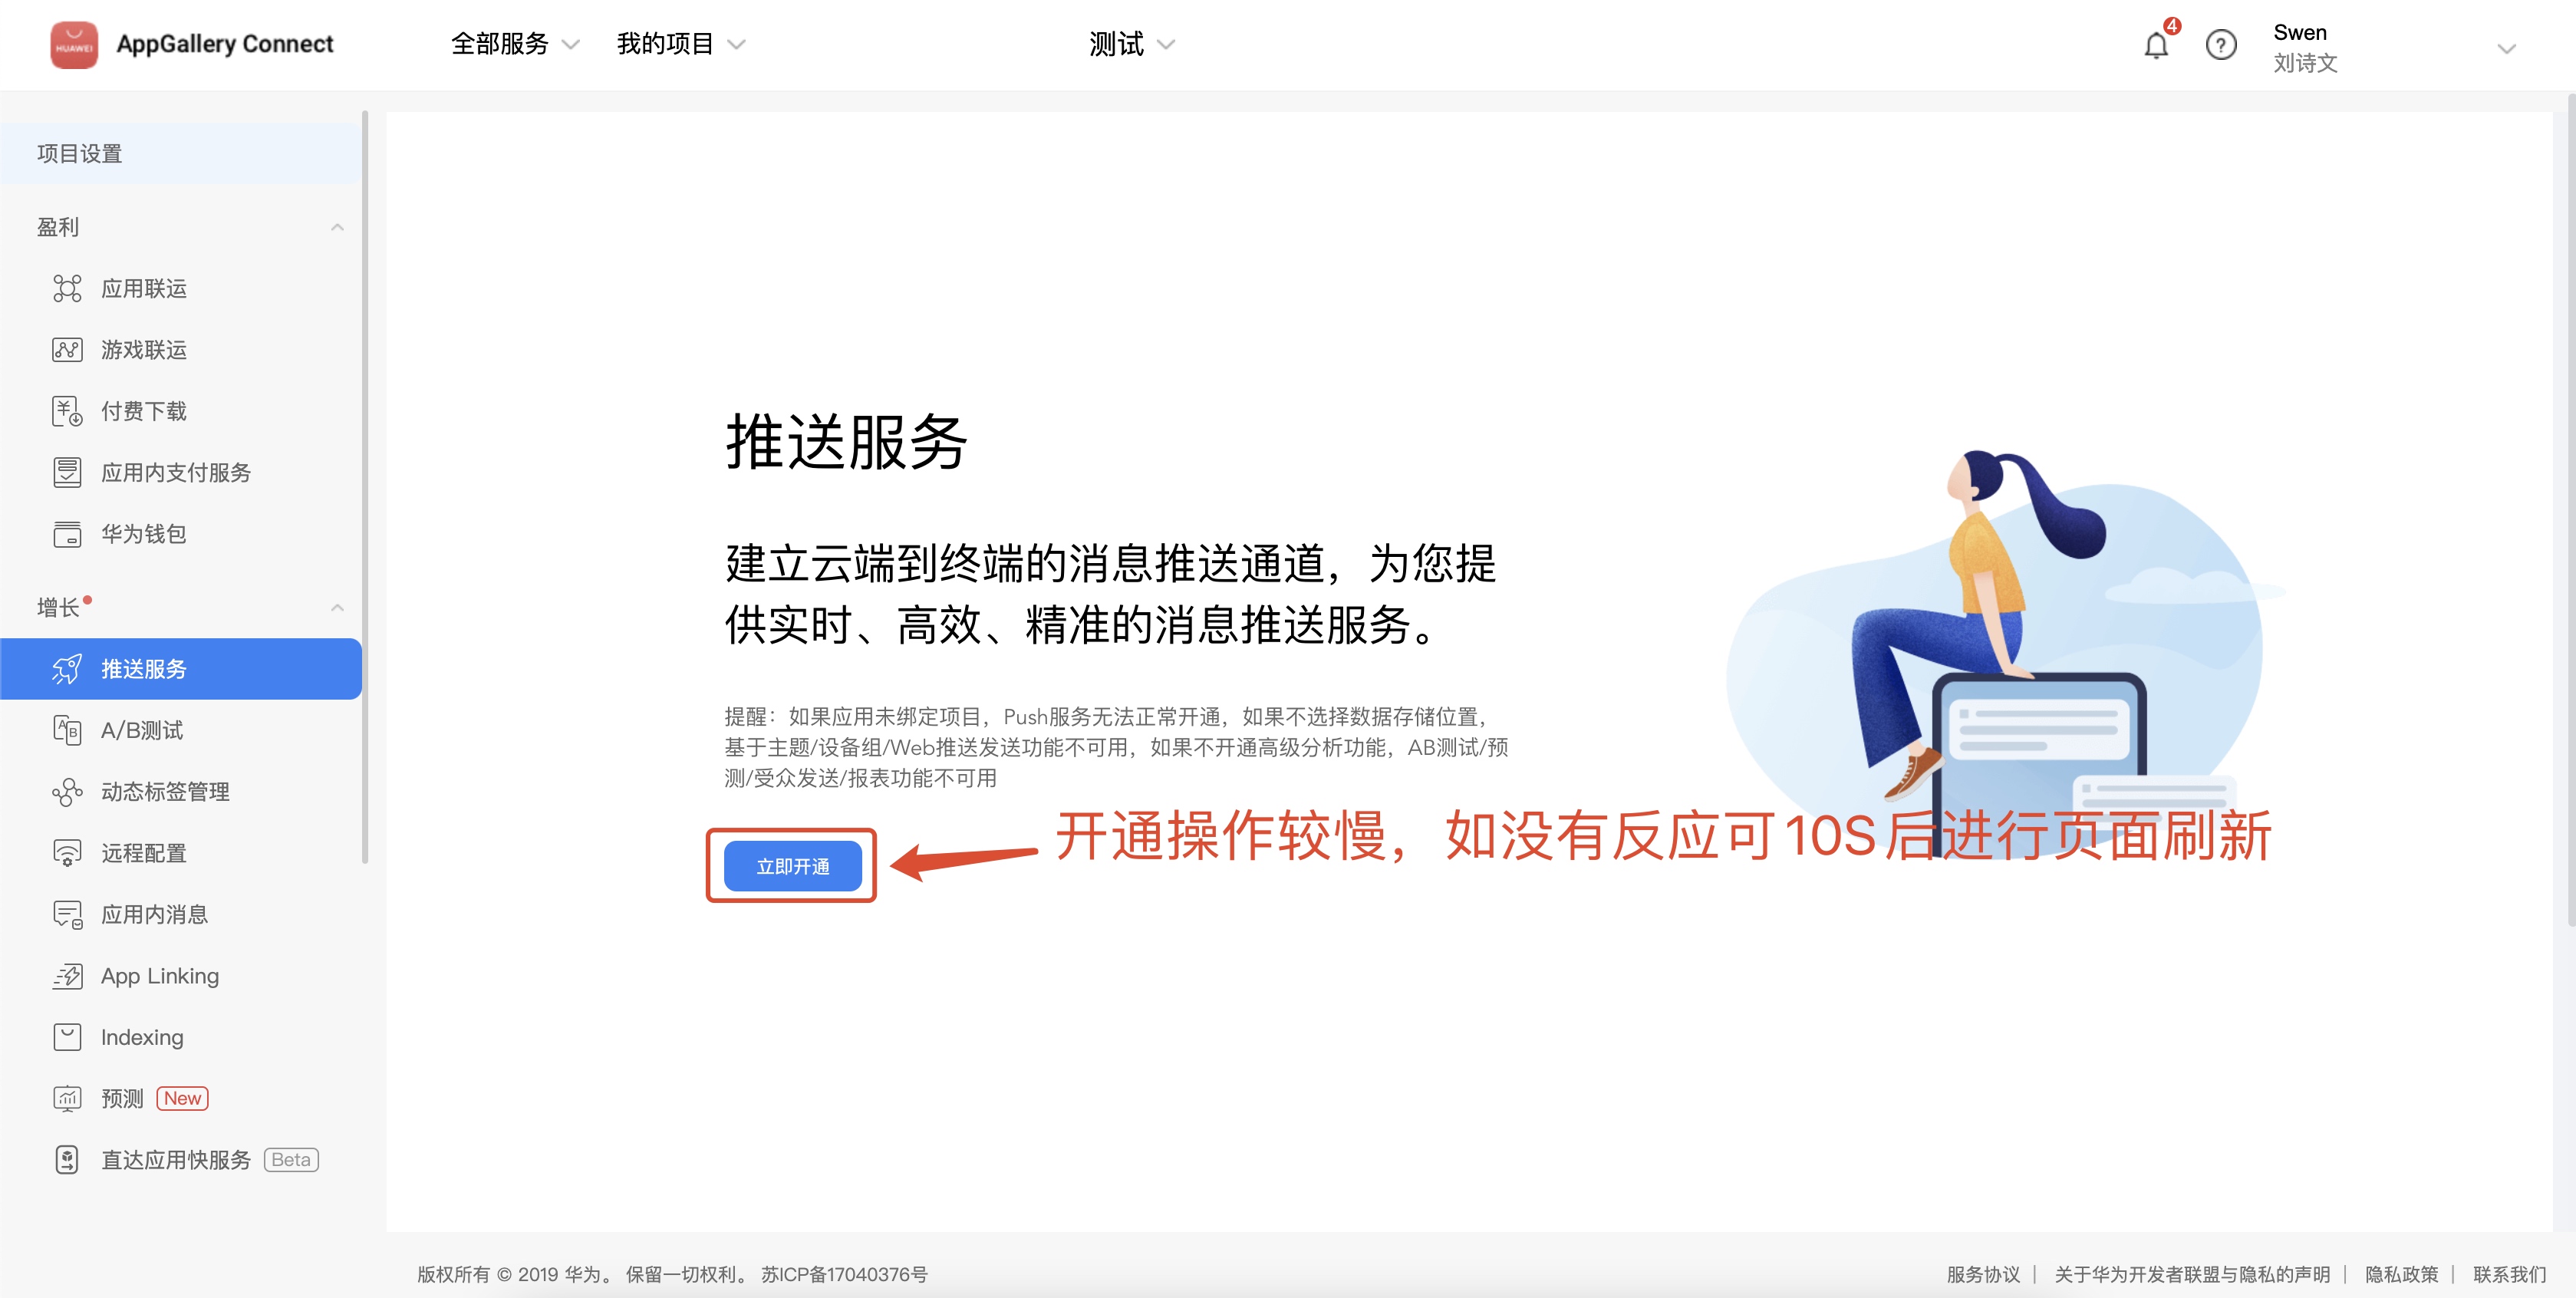The height and width of the screenshot is (1298, 2576).
Task: Click the help question mark icon
Action: coord(2220,46)
